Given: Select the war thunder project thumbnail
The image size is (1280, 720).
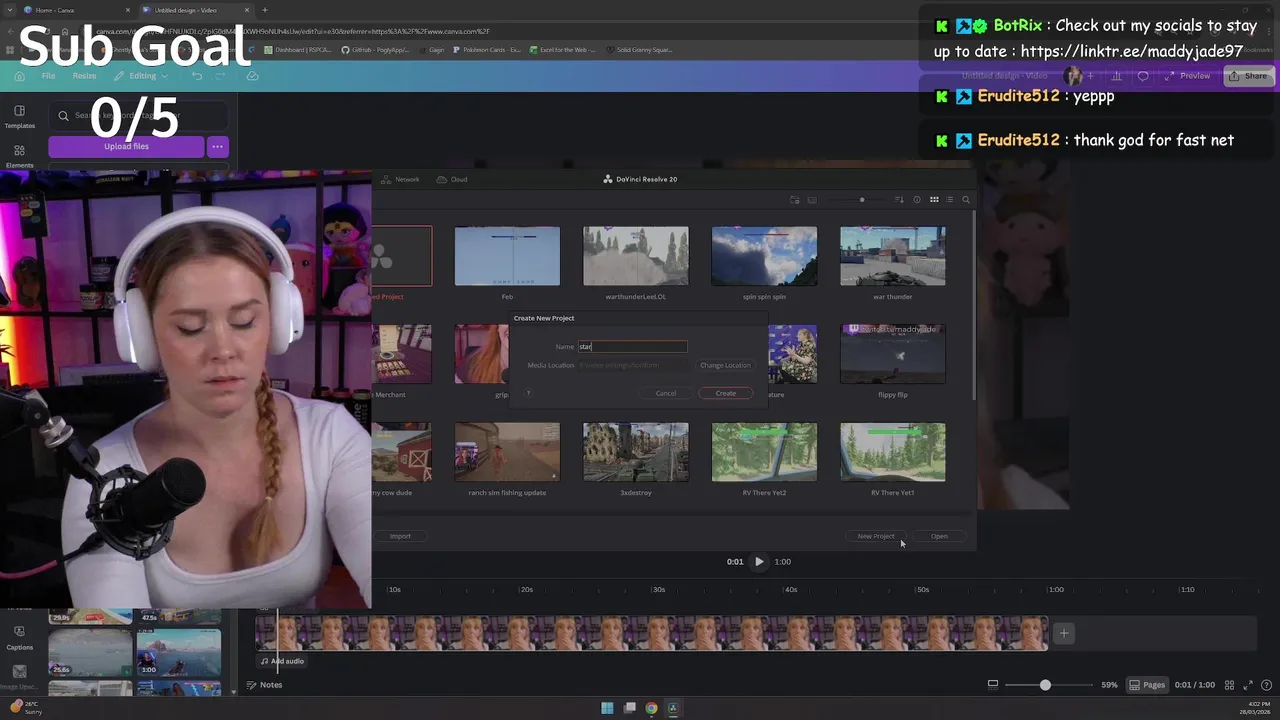Looking at the screenshot, I should pyautogui.click(x=893, y=256).
